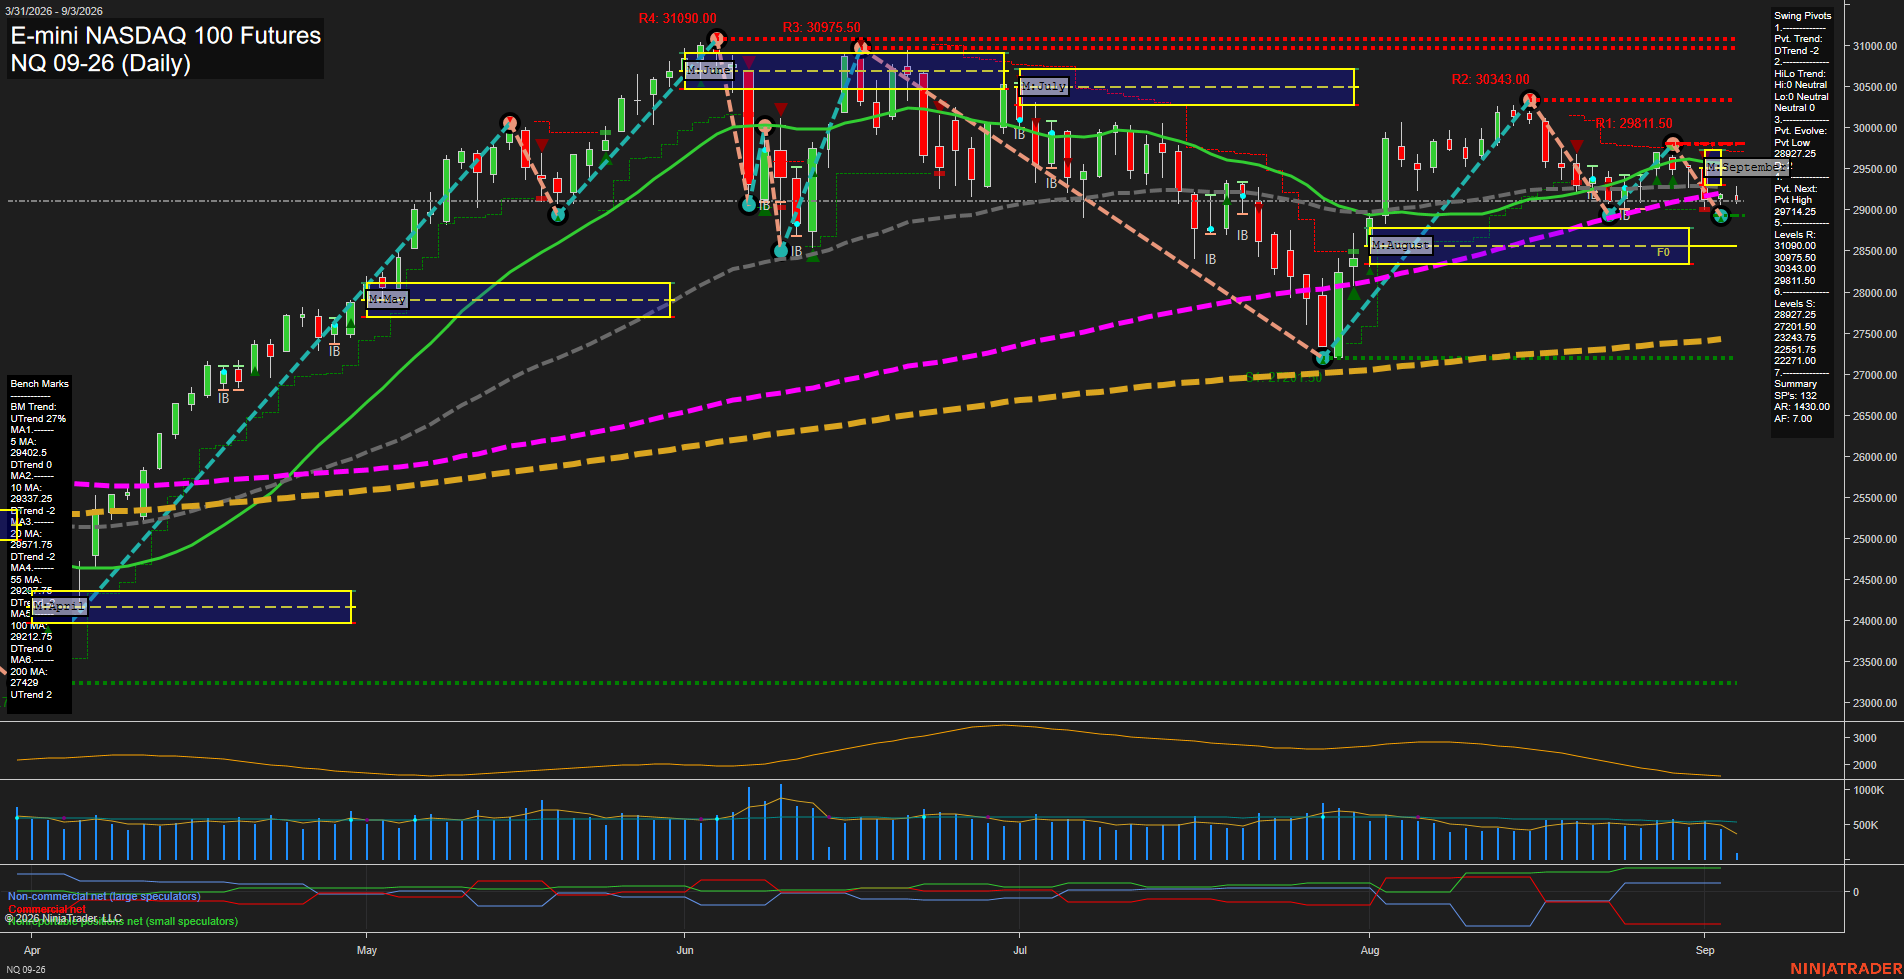Click the Bench Marks panel title
This screenshot has height=979, width=1904.
pos(40,384)
